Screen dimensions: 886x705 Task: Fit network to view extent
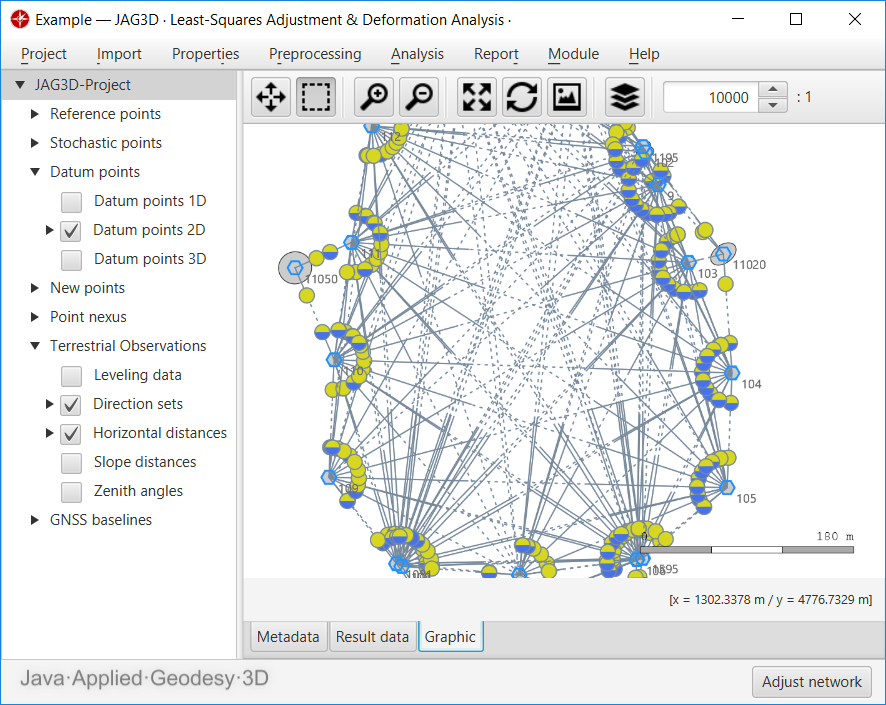coord(477,97)
